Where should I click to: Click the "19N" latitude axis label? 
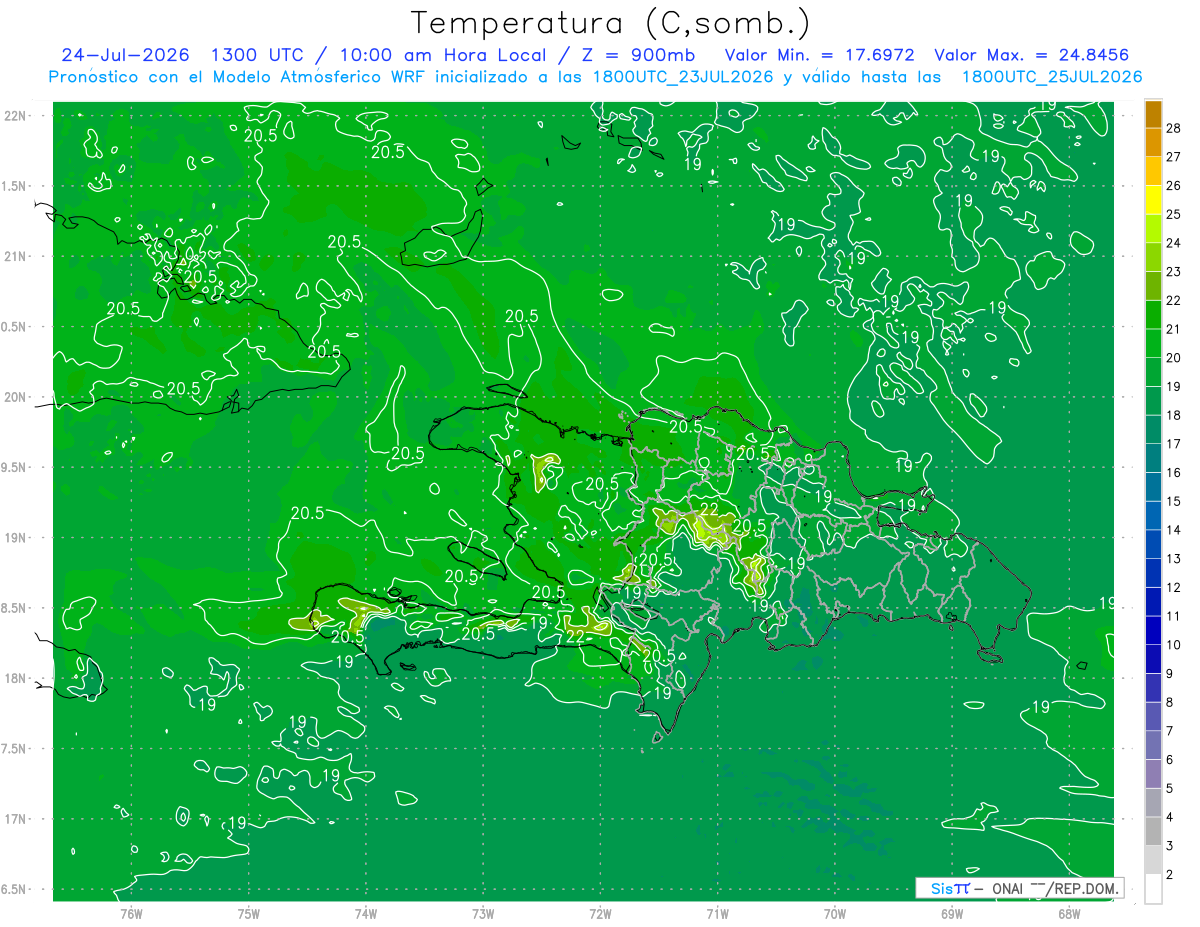17,538
